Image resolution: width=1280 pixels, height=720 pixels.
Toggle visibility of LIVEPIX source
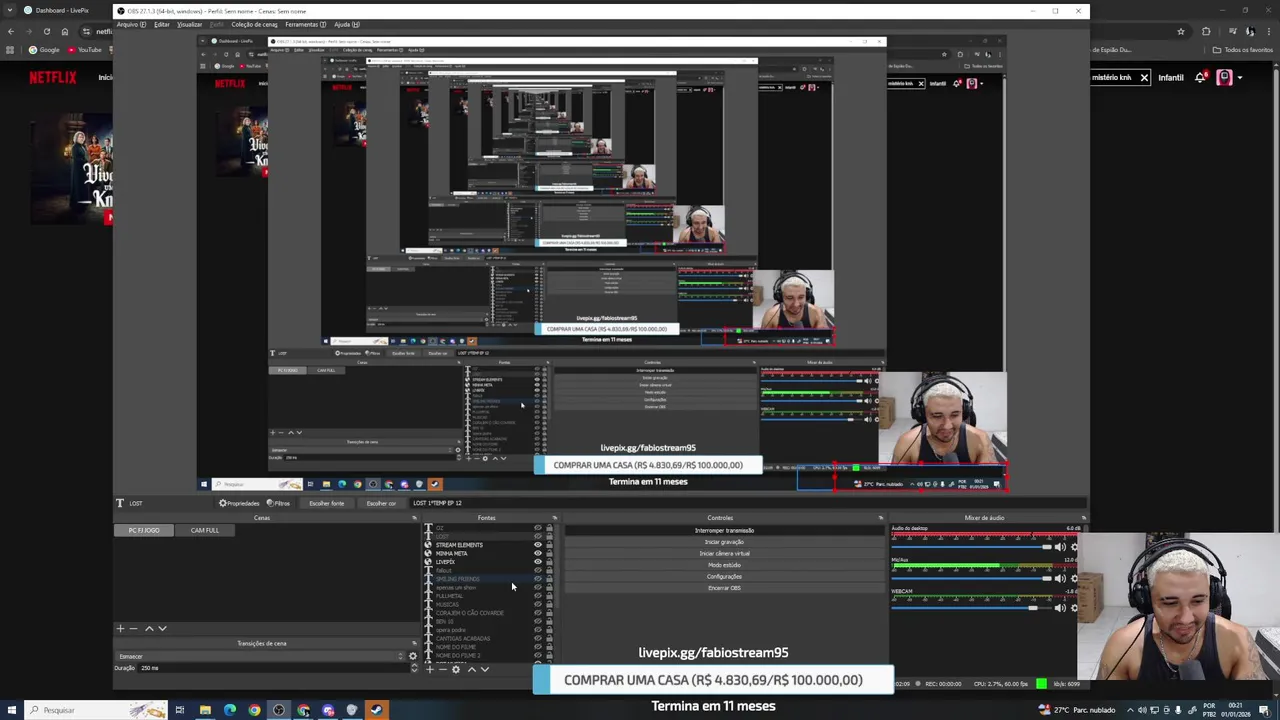pos(537,562)
